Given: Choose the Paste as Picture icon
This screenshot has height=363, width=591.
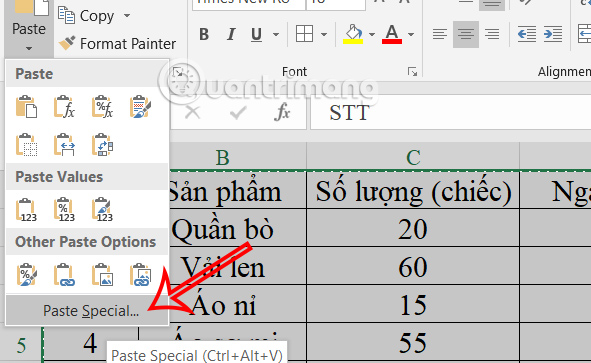Looking at the screenshot, I should (x=103, y=274).
